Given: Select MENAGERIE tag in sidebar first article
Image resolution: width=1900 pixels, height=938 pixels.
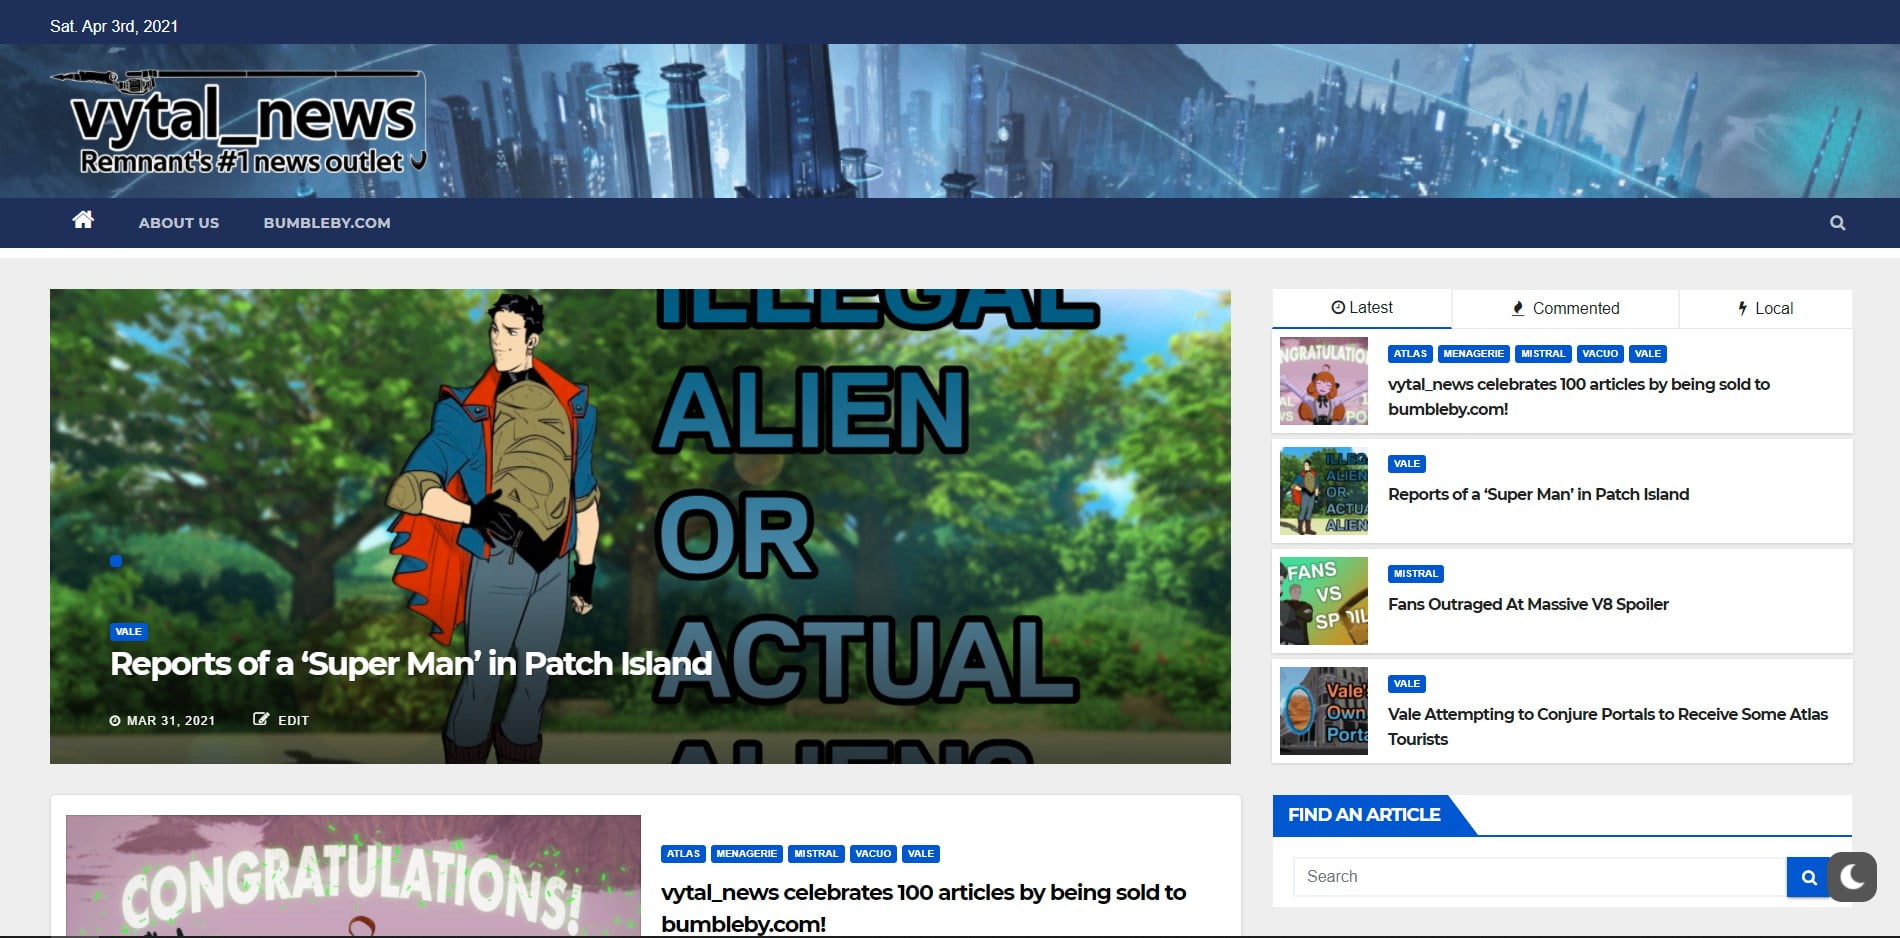Looking at the screenshot, I should [1473, 353].
